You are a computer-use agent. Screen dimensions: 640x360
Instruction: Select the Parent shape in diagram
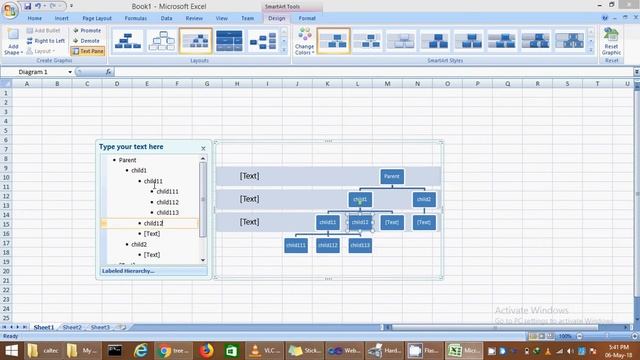coord(392,176)
